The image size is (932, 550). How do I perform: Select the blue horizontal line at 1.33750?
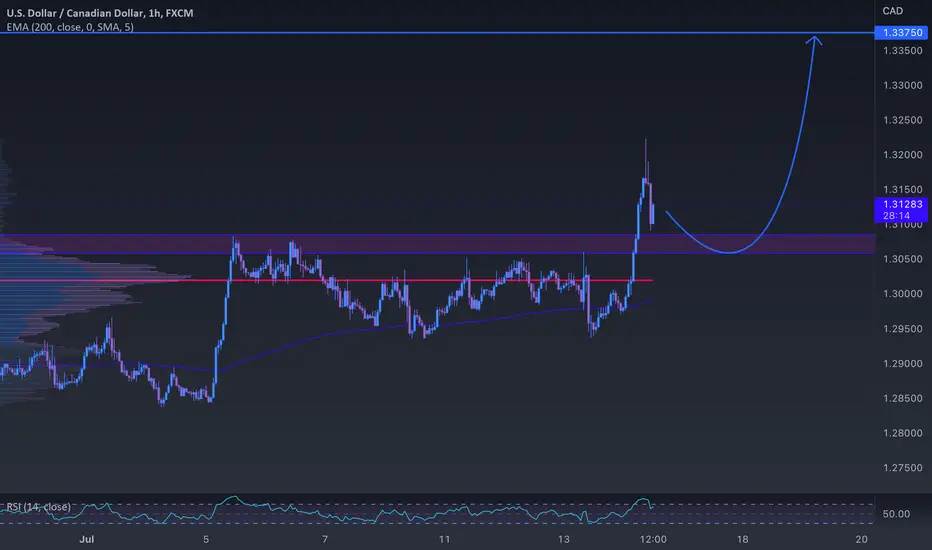pyautogui.click(x=437, y=33)
